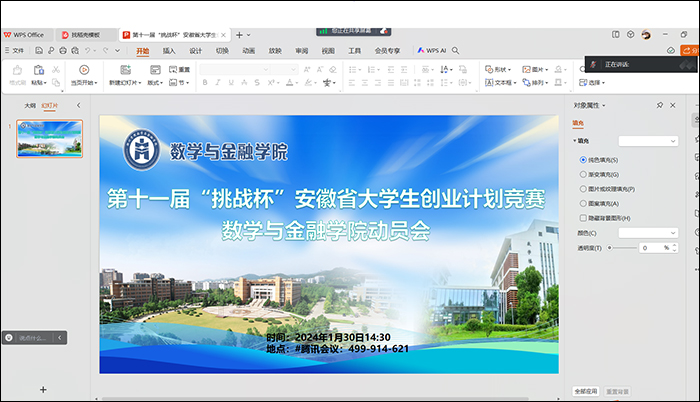Enable 隐藏背景图形 checkbox

584,218
